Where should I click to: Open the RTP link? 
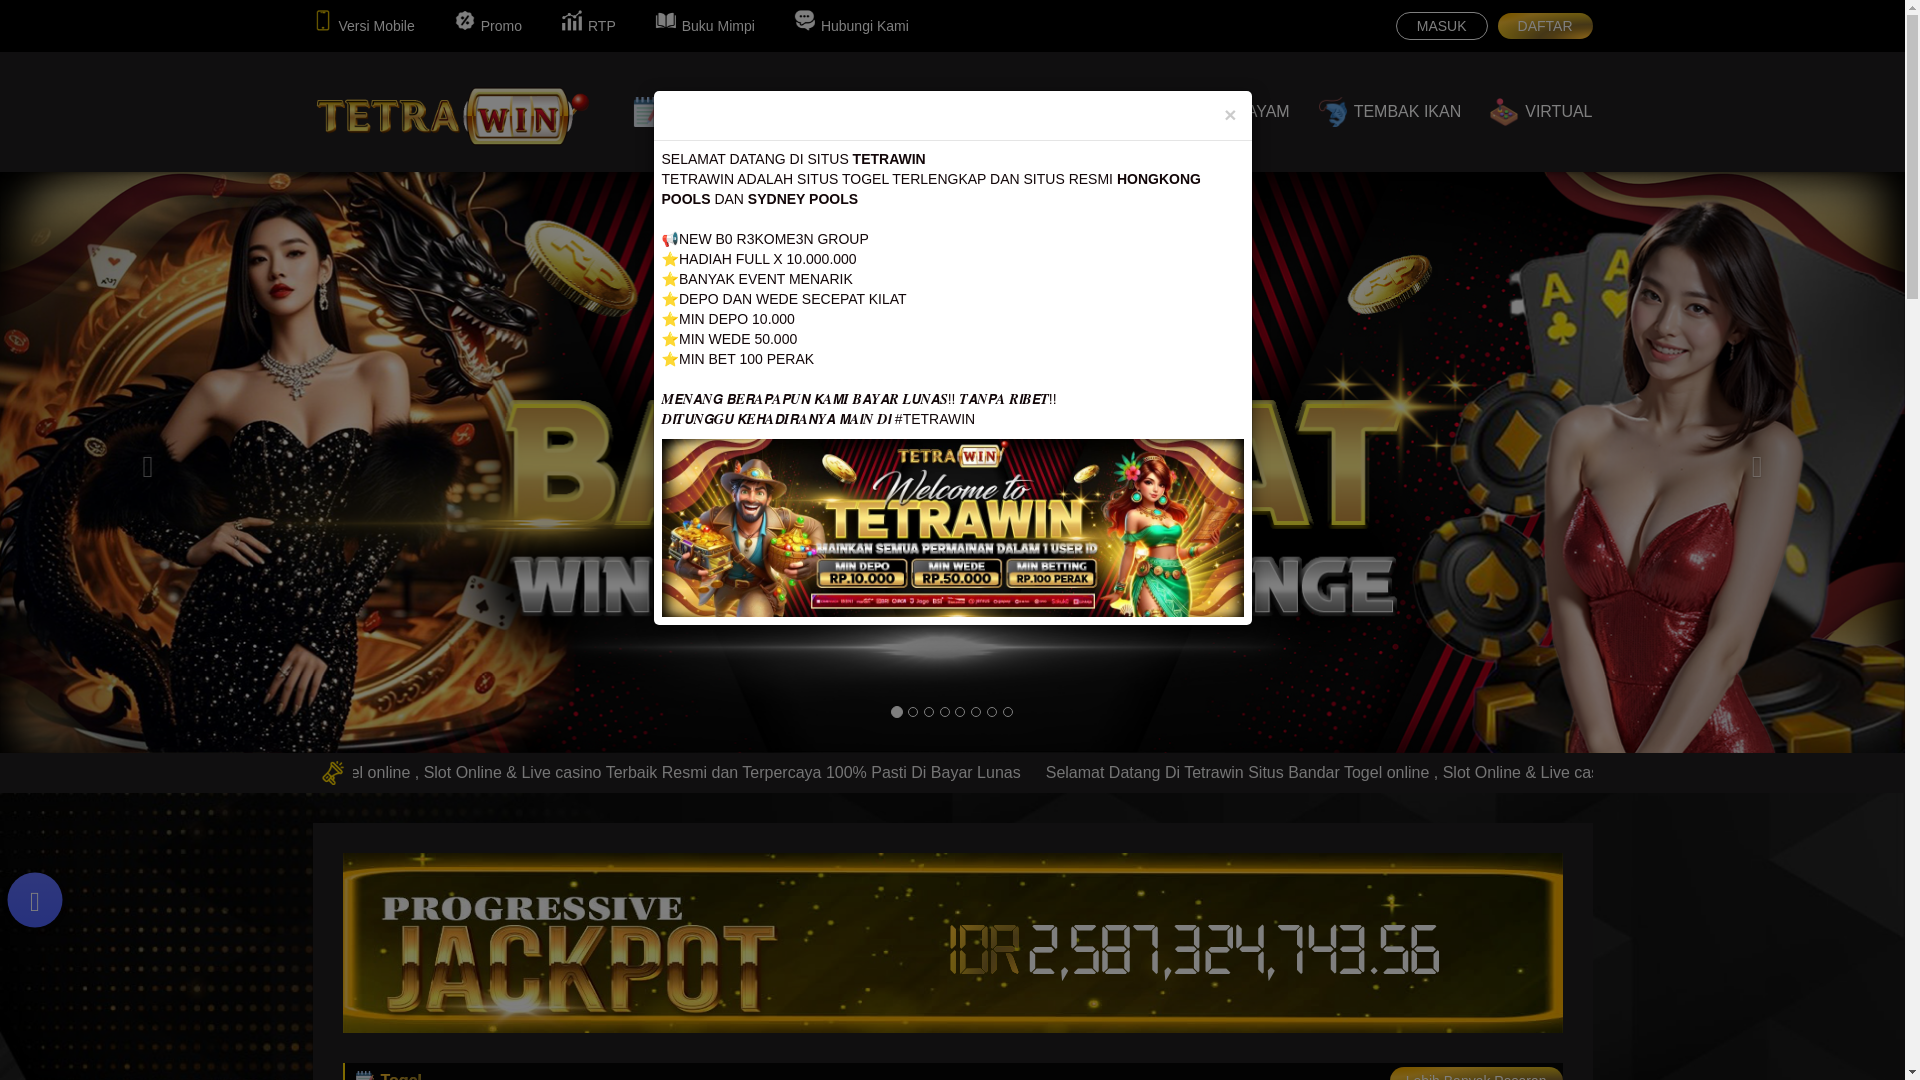[588, 24]
